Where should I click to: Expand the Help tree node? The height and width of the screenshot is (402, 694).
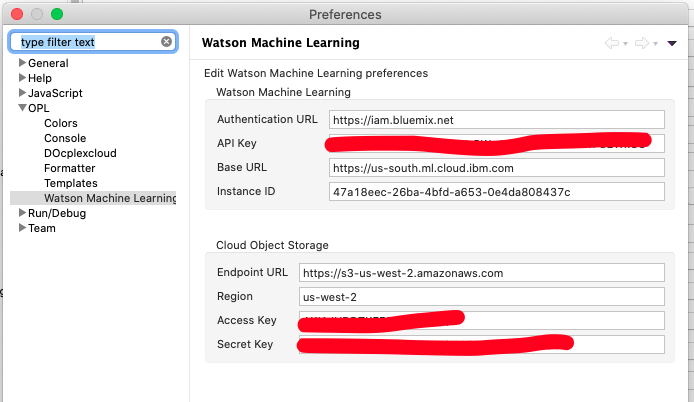tap(22, 78)
